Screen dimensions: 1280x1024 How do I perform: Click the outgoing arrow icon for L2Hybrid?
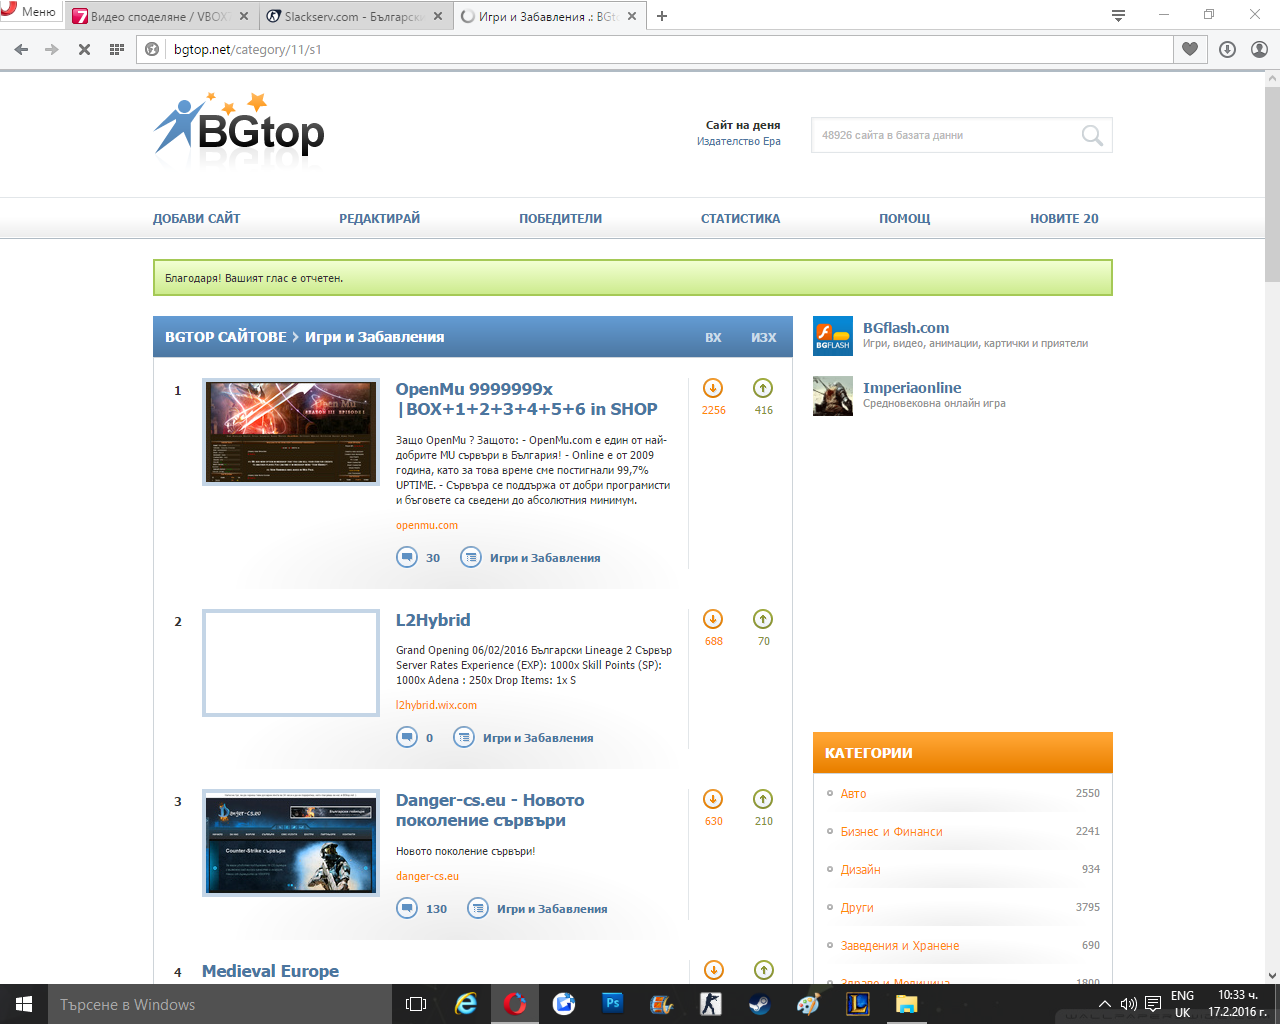tap(763, 619)
